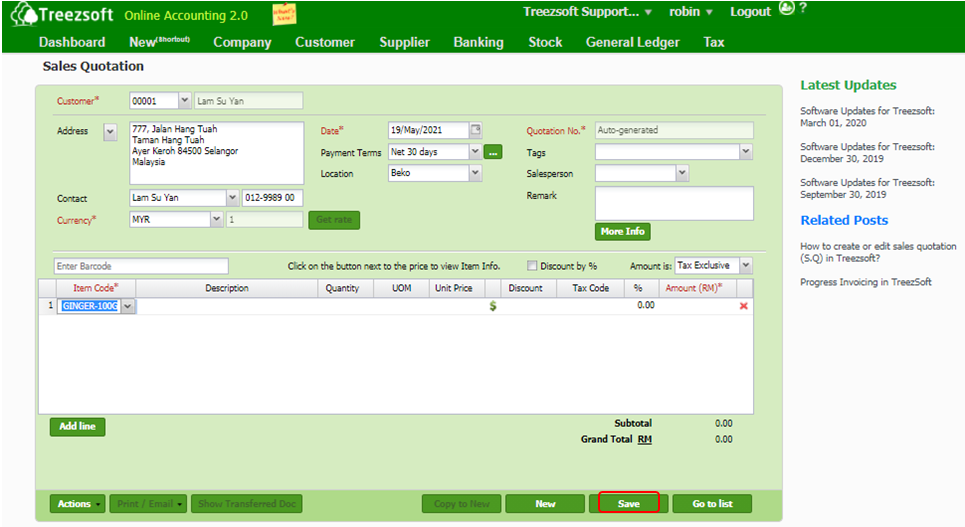Click the Remark text area
Image resolution: width=965 pixels, height=527 pixels.
(x=674, y=203)
